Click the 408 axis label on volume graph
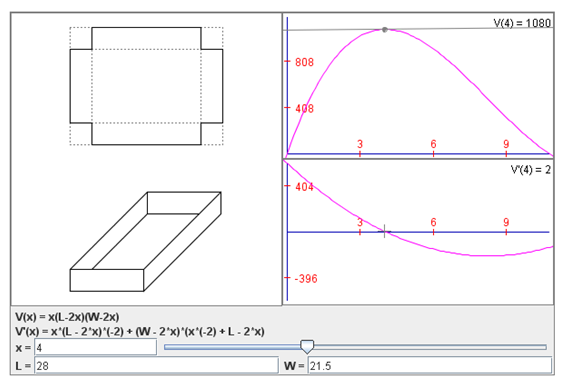Screen dimensions: 565x386 (304, 108)
